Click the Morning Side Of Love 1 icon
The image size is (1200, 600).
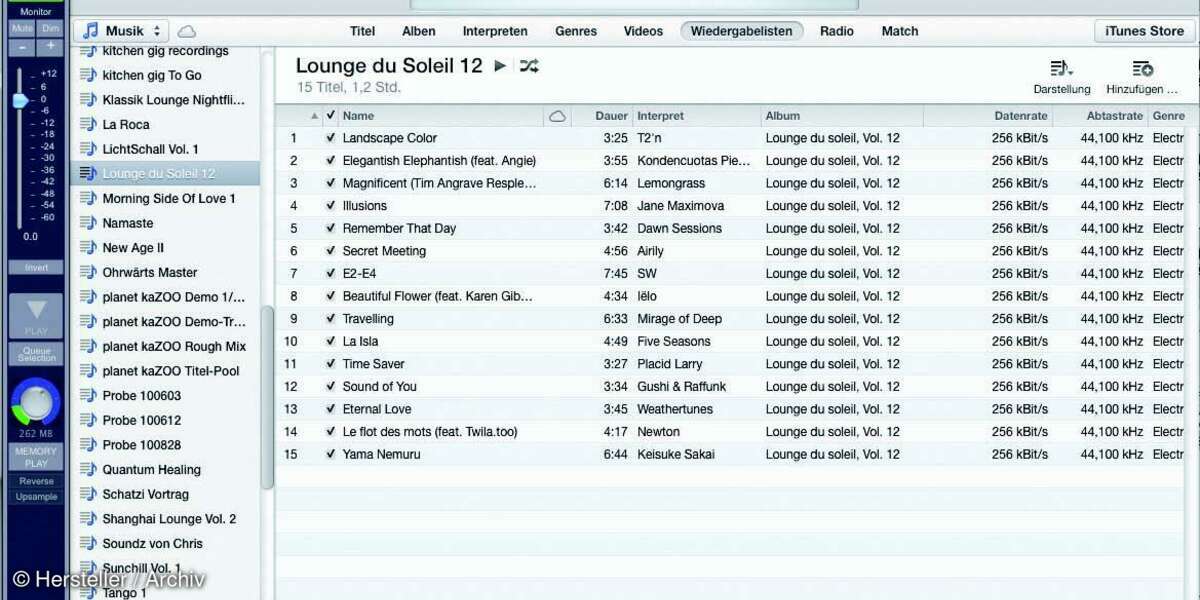[x=88, y=198]
